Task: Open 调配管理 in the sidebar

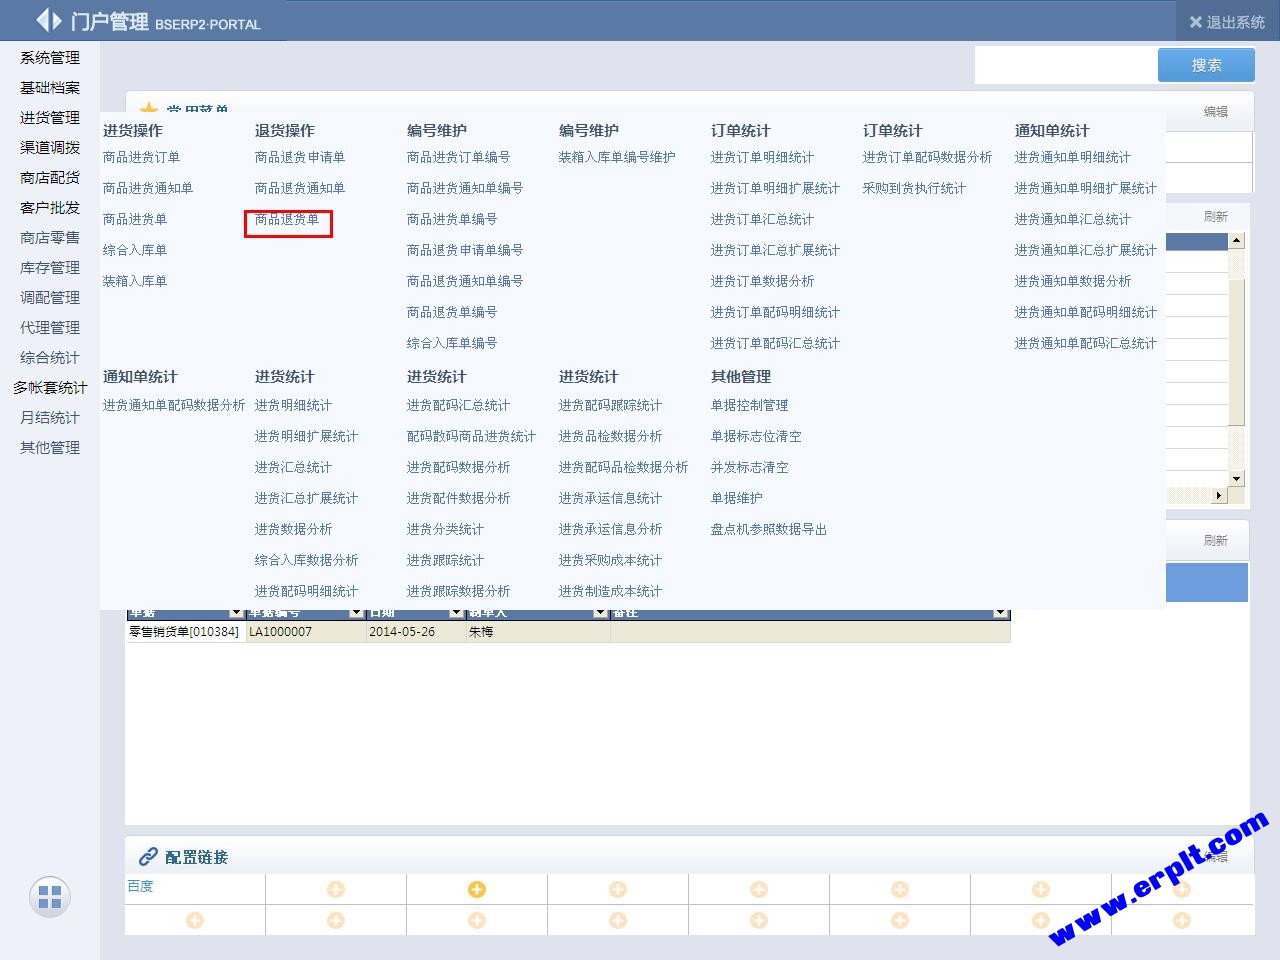Action: [50, 298]
